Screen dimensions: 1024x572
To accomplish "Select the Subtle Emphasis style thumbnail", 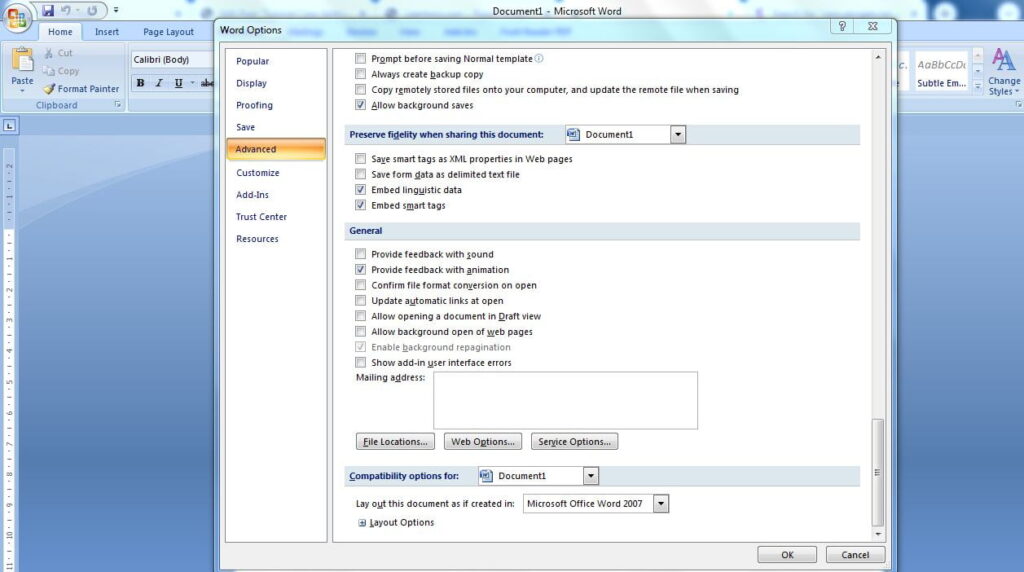I will coord(941,71).
